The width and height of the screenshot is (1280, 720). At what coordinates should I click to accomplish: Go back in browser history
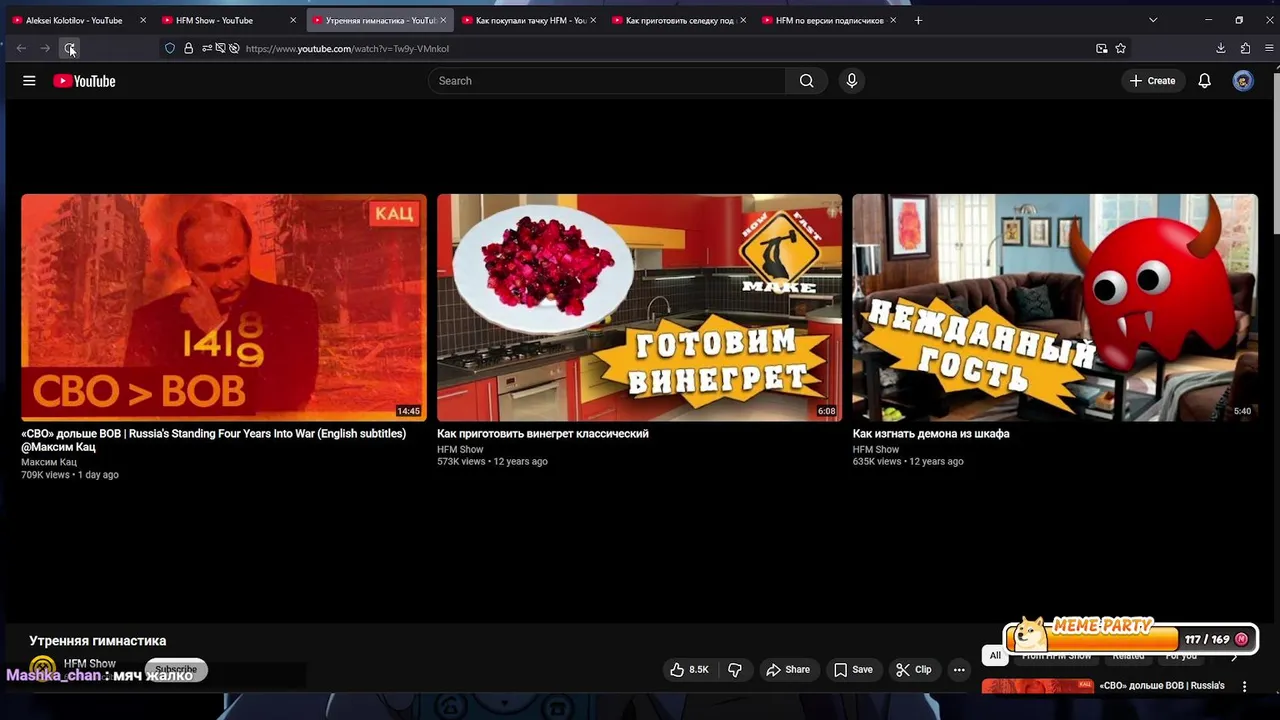21,48
